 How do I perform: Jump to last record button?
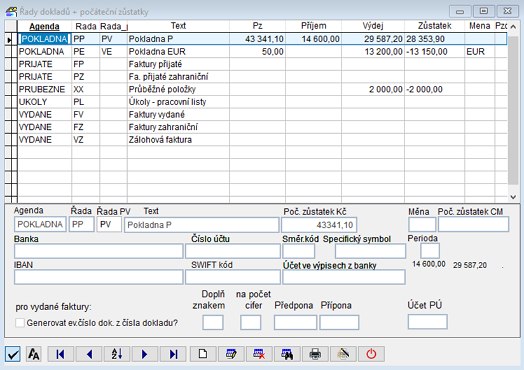[173, 354]
